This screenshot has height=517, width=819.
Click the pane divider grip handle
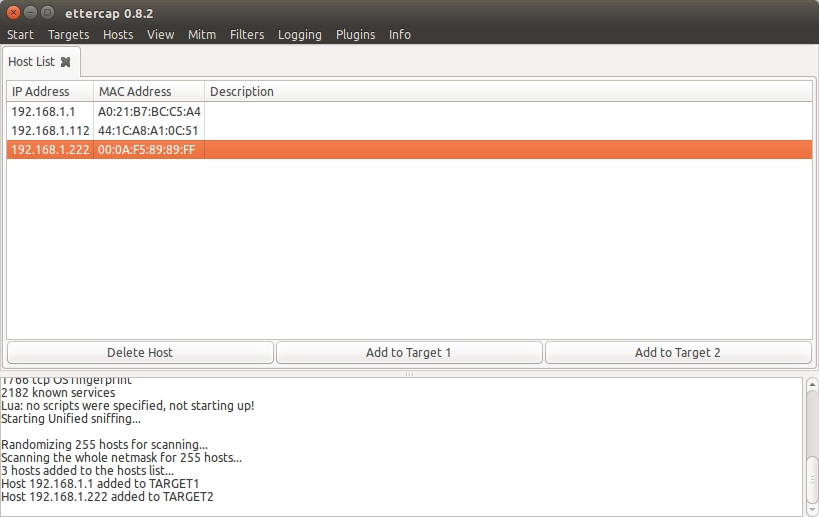410,374
